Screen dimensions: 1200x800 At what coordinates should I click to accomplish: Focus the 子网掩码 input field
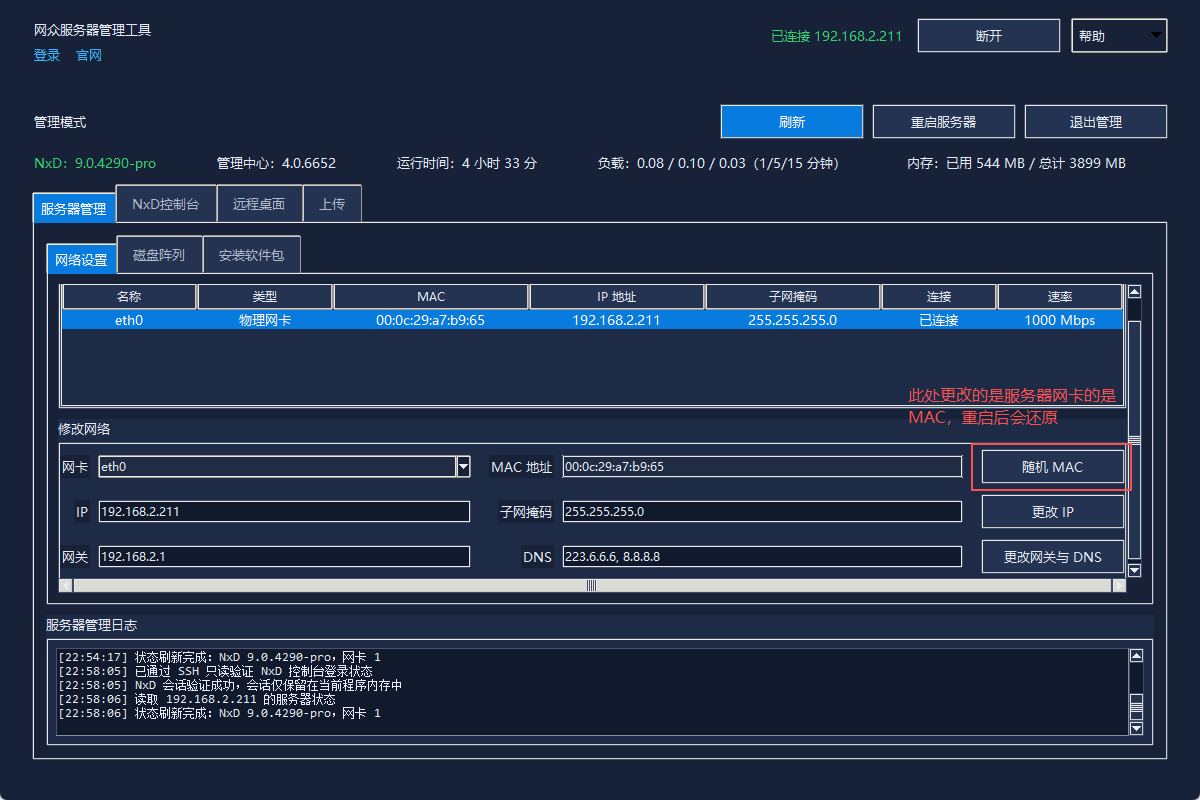(x=762, y=512)
